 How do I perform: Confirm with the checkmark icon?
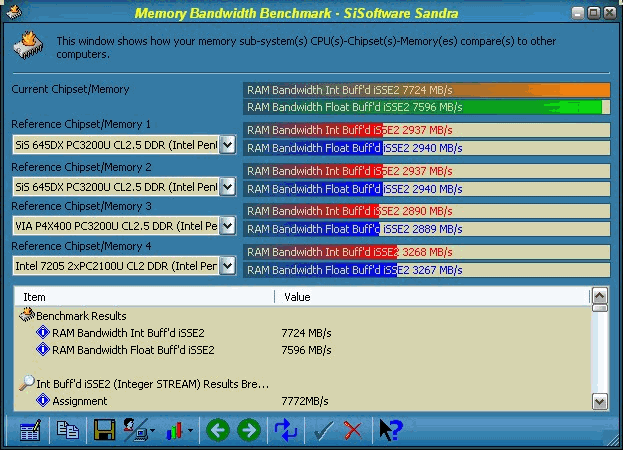[x=323, y=431]
